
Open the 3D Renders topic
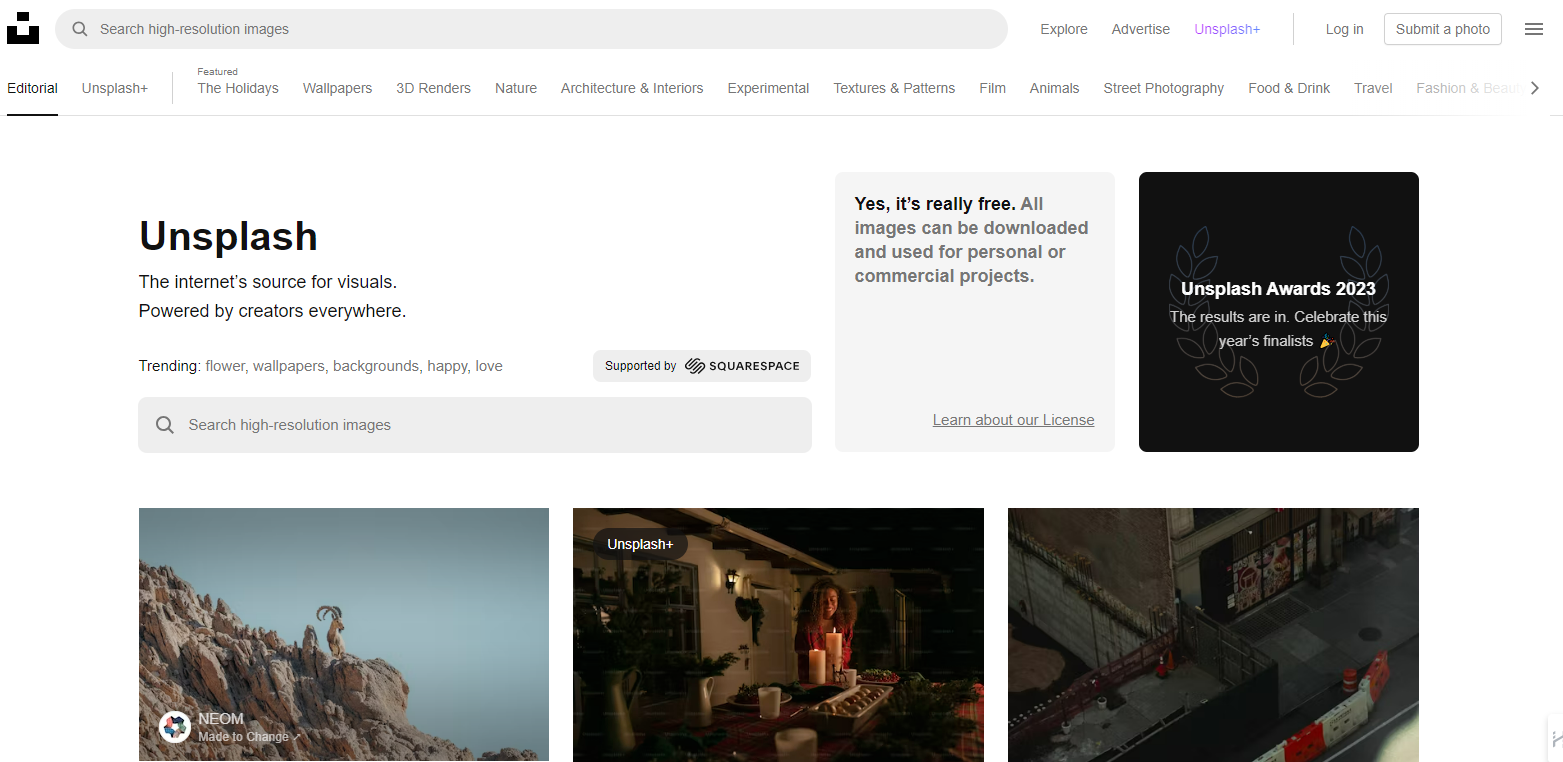(433, 88)
